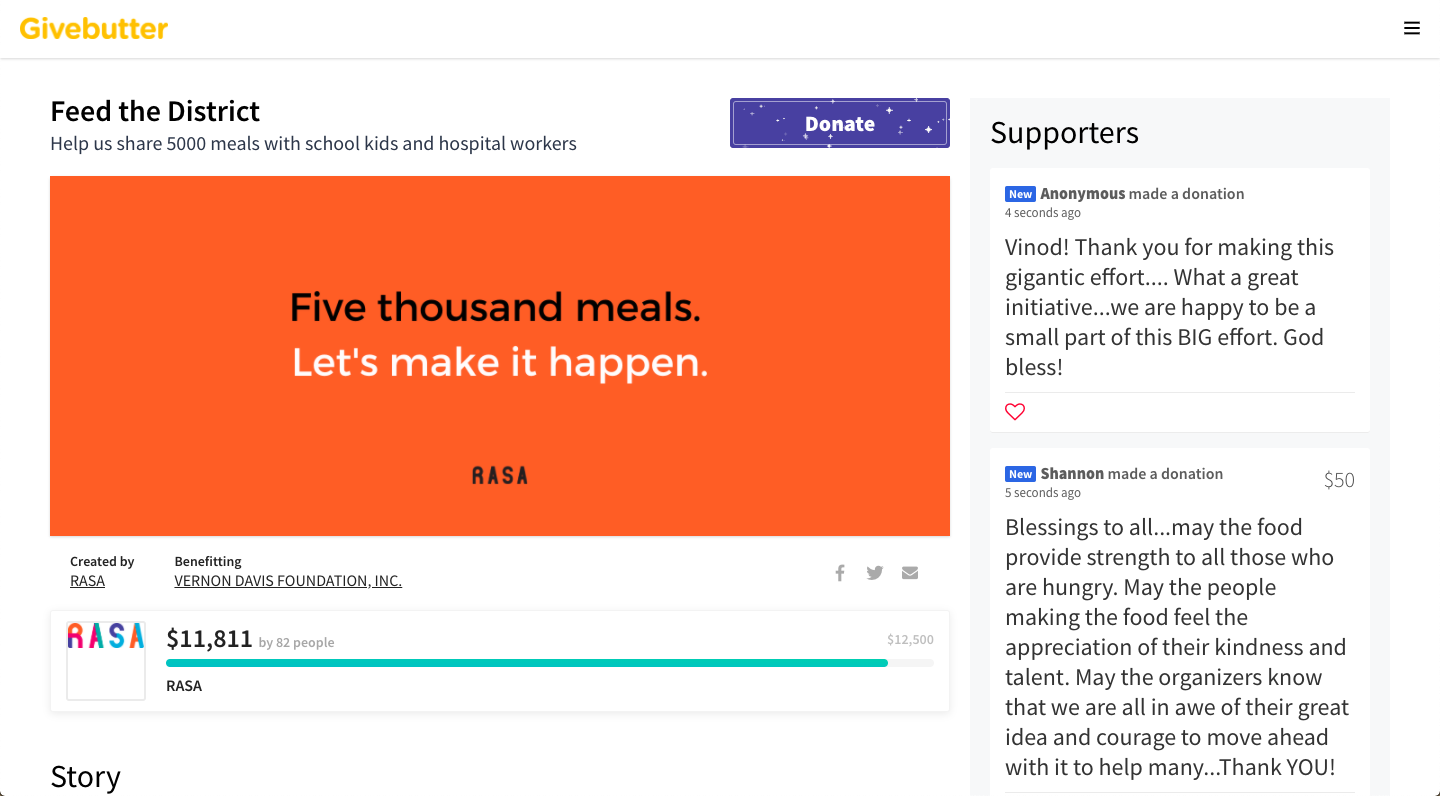Click the fundraising progress bar
Screen dimensions: 1440x796
tap(550, 663)
